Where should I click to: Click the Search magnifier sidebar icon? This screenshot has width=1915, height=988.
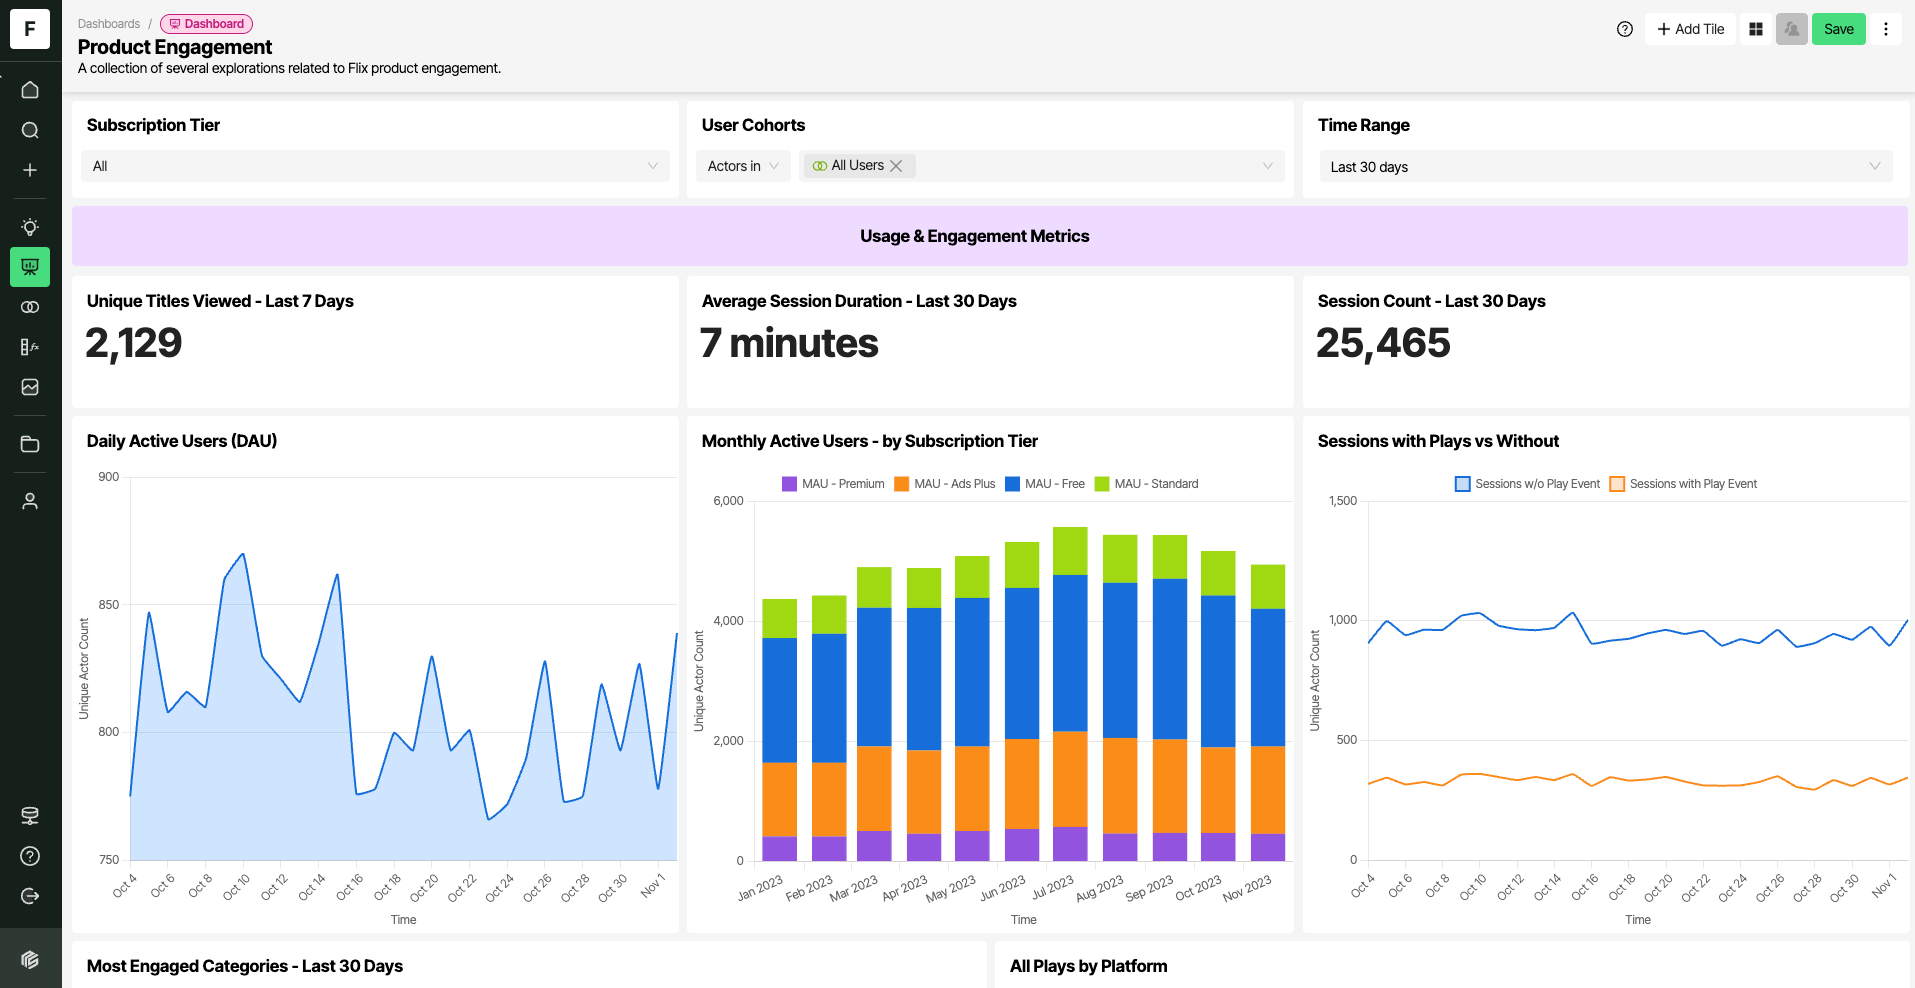pos(30,130)
